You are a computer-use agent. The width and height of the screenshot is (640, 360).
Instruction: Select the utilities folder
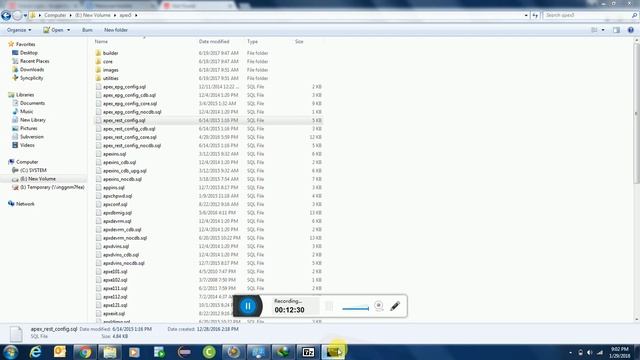click(111, 78)
